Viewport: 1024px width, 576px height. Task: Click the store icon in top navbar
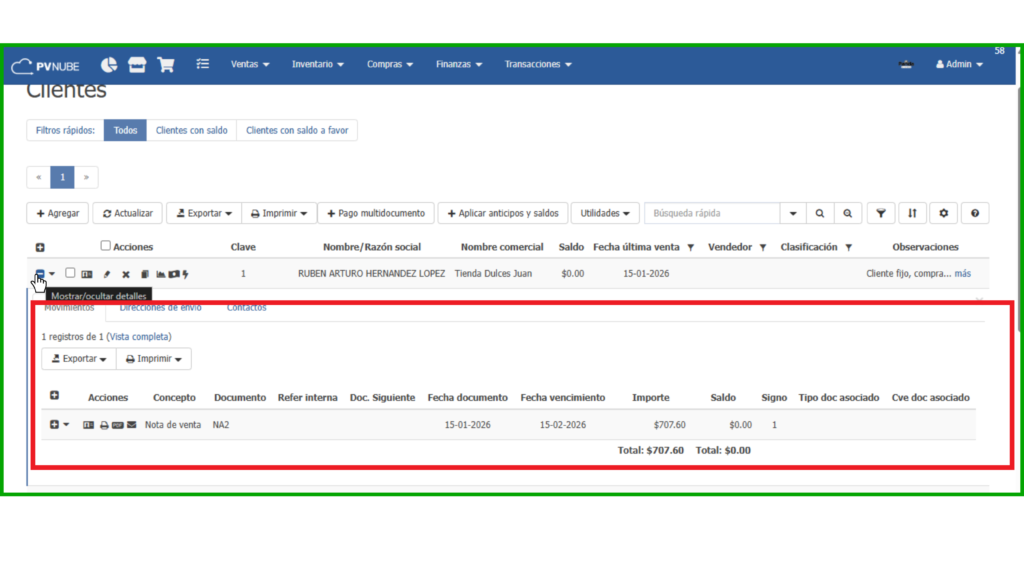coord(137,64)
